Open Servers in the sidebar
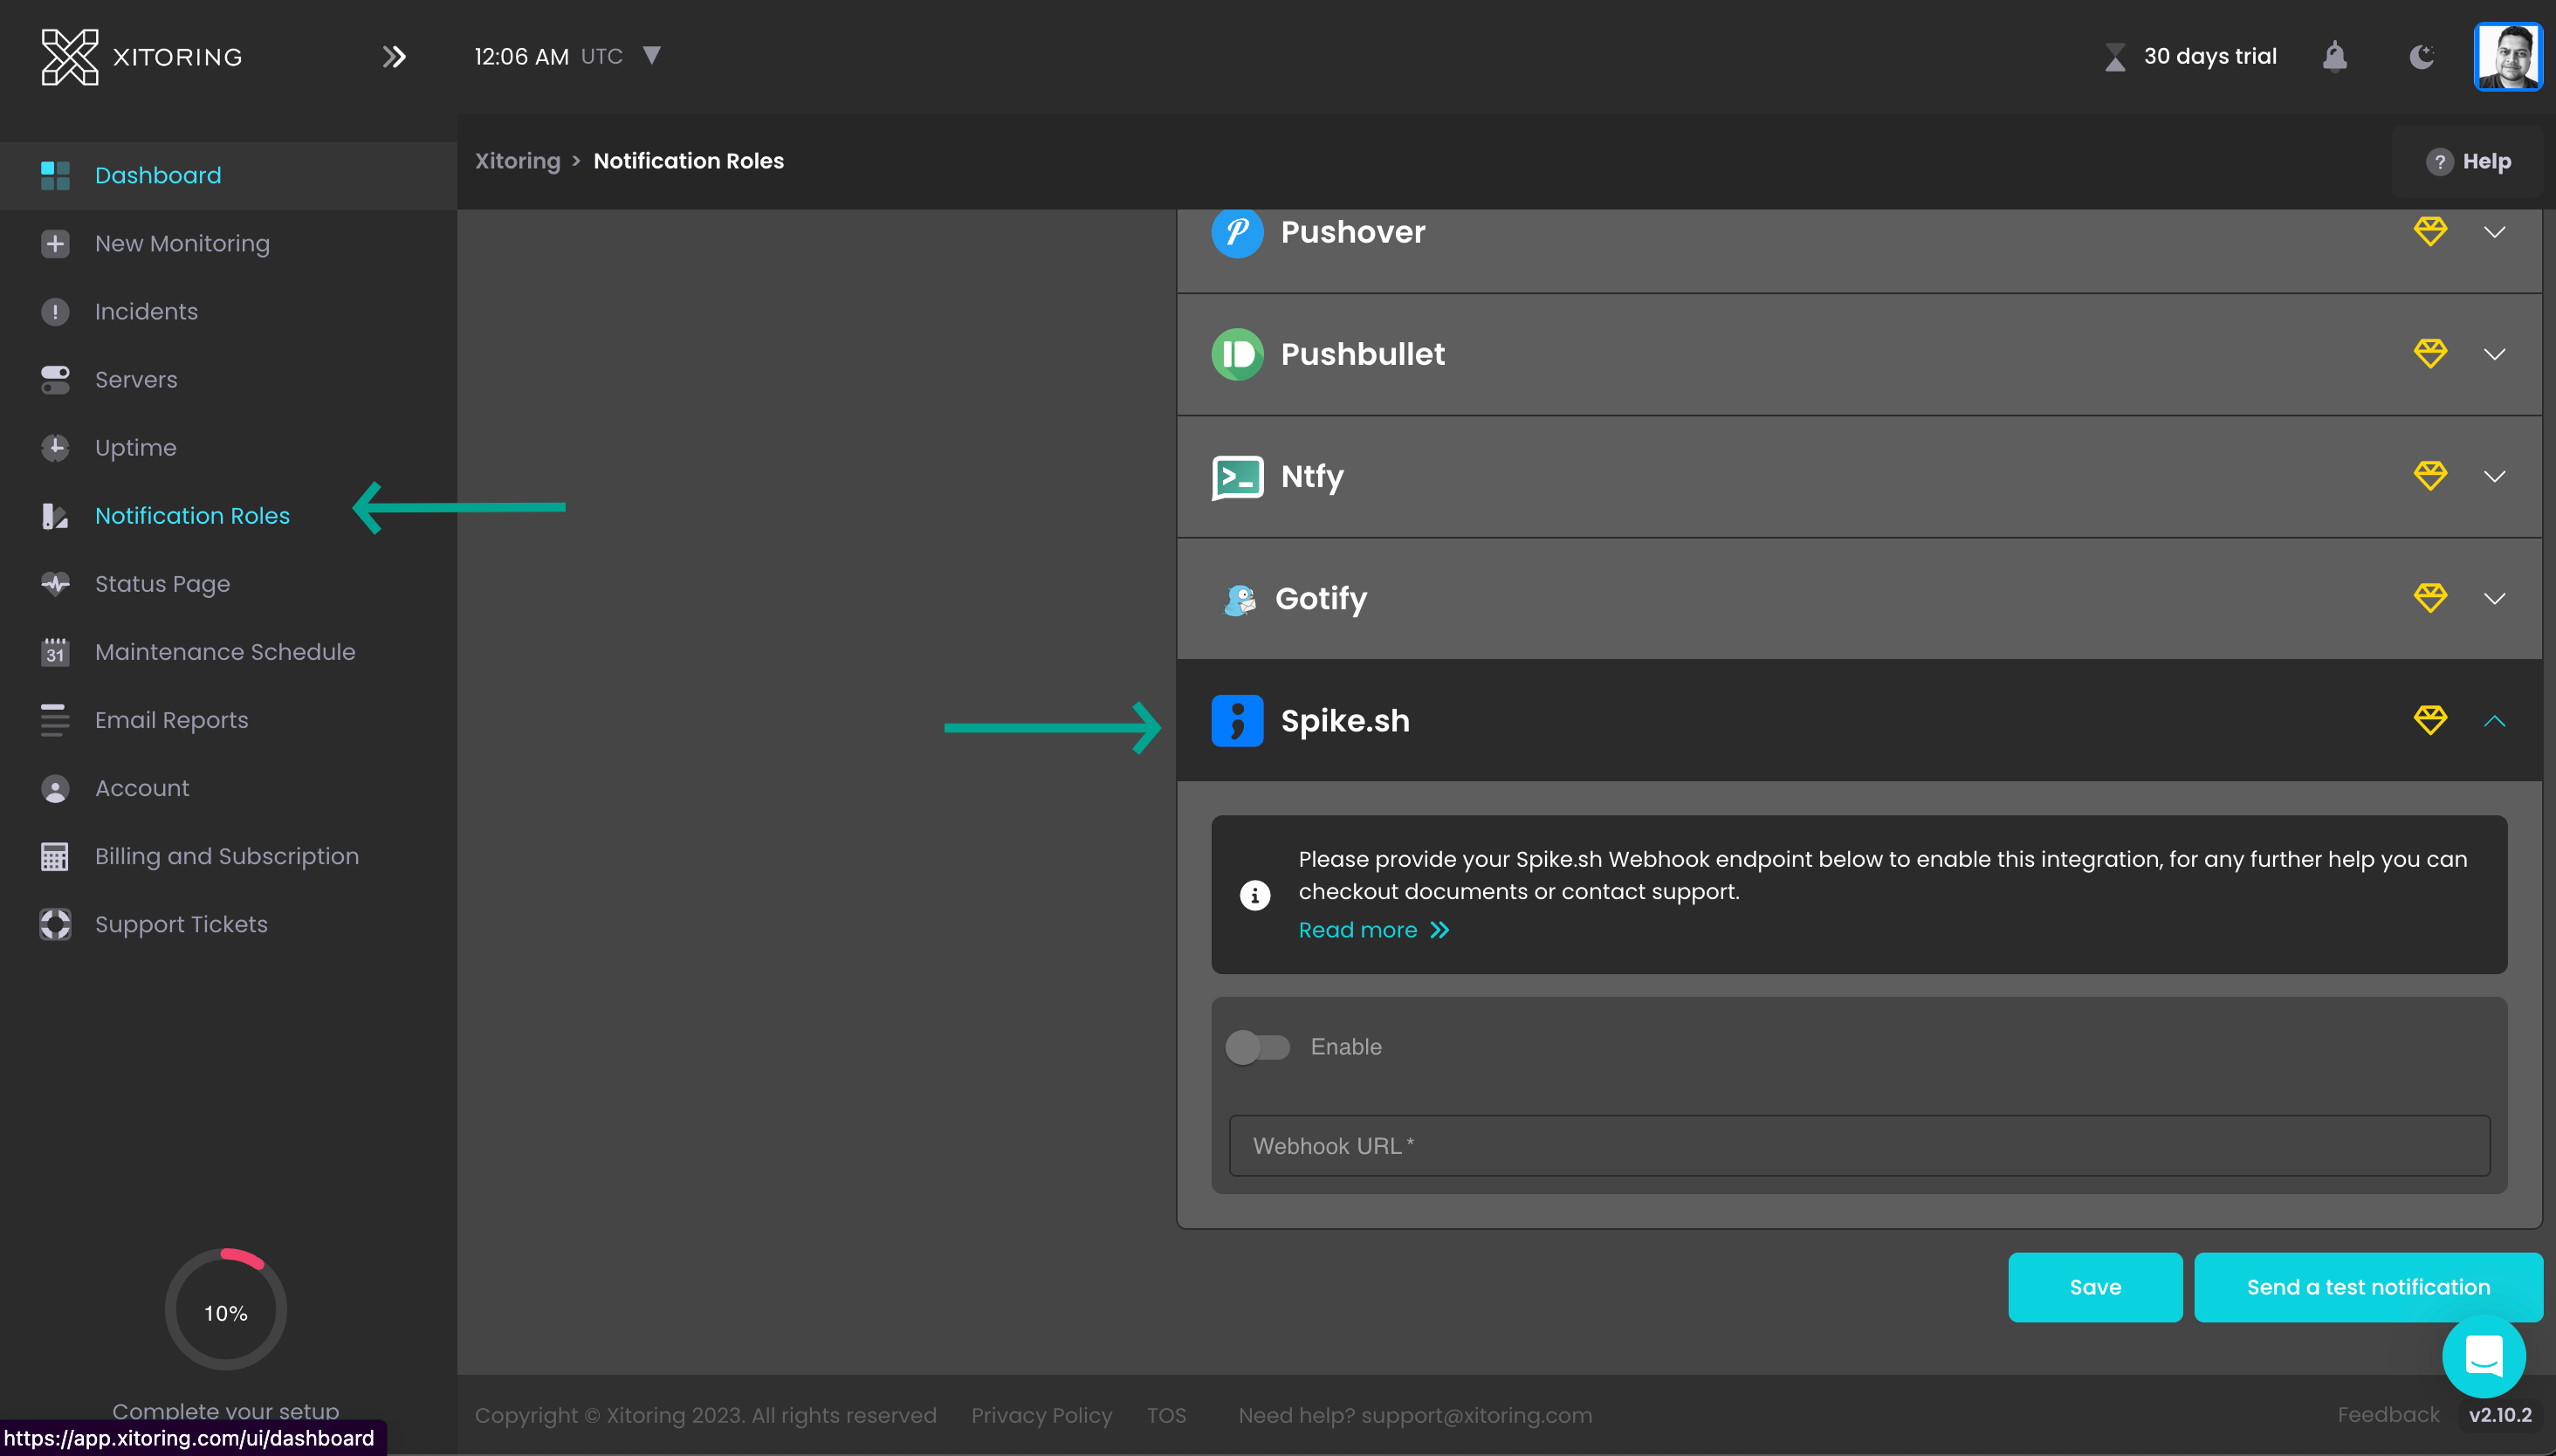Screen dimensions: 2556x1456 (136, 380)
